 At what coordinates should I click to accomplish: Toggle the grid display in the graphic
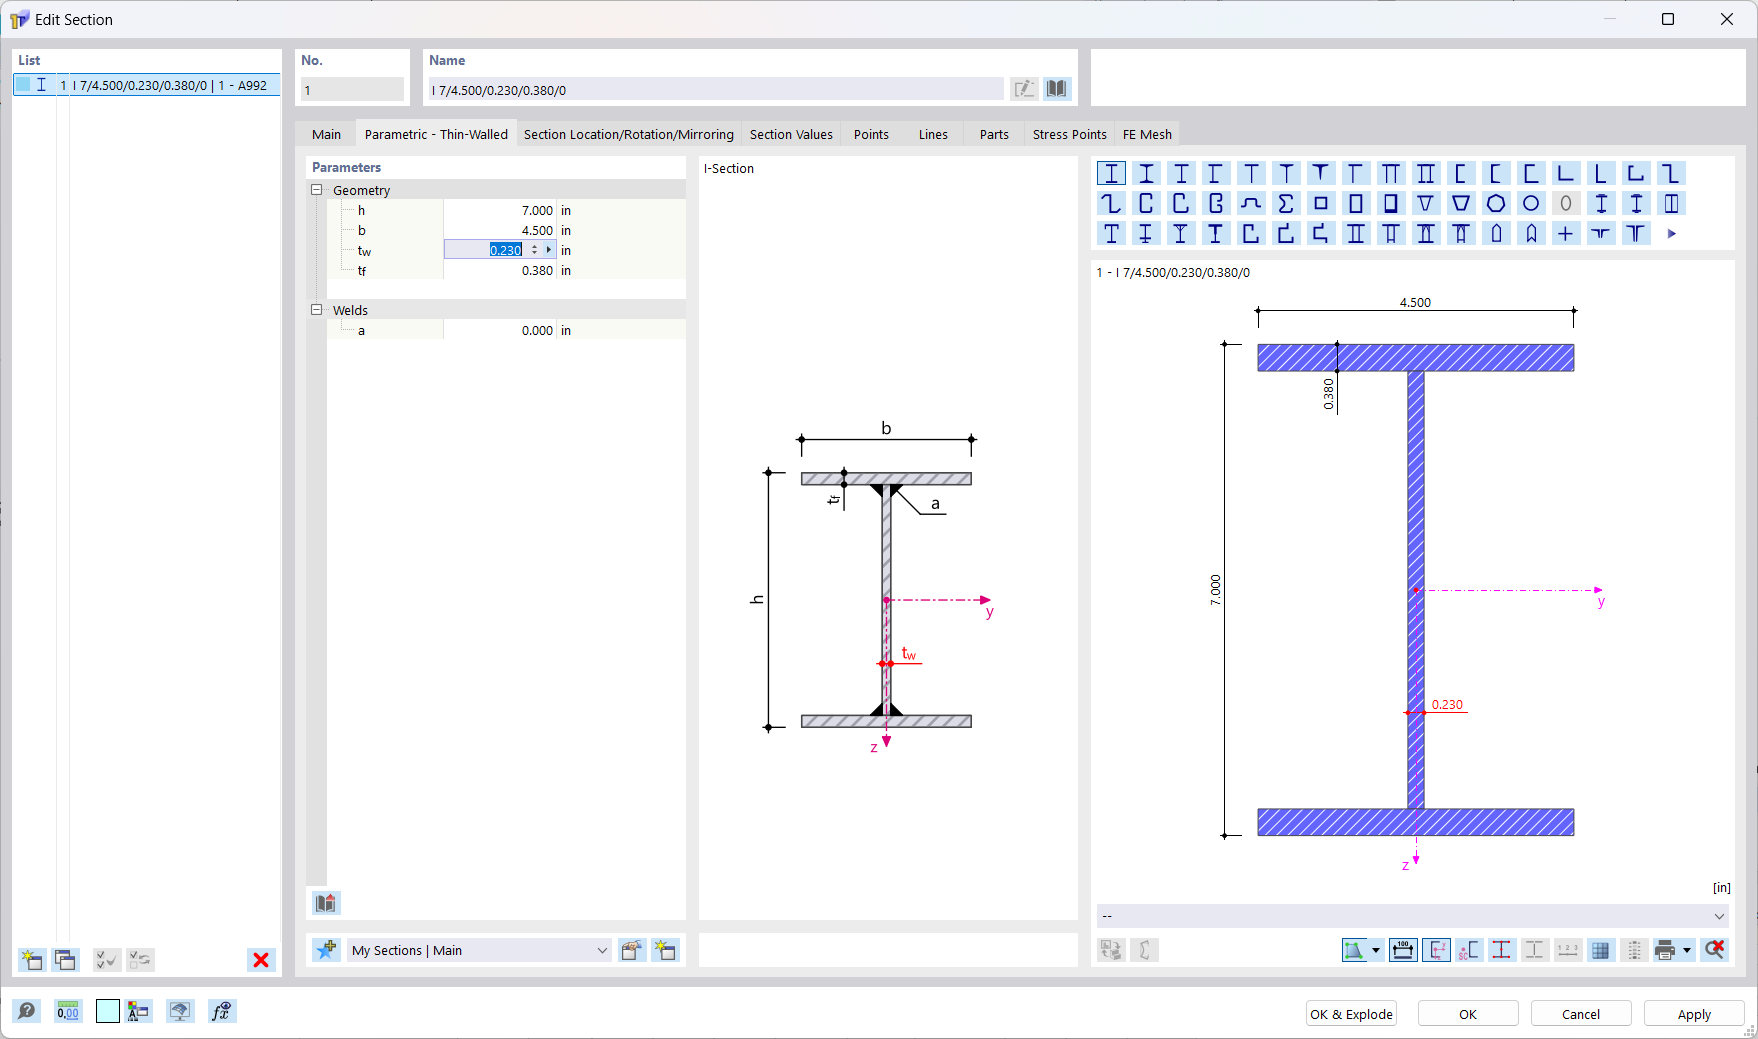coord(1601,950)
